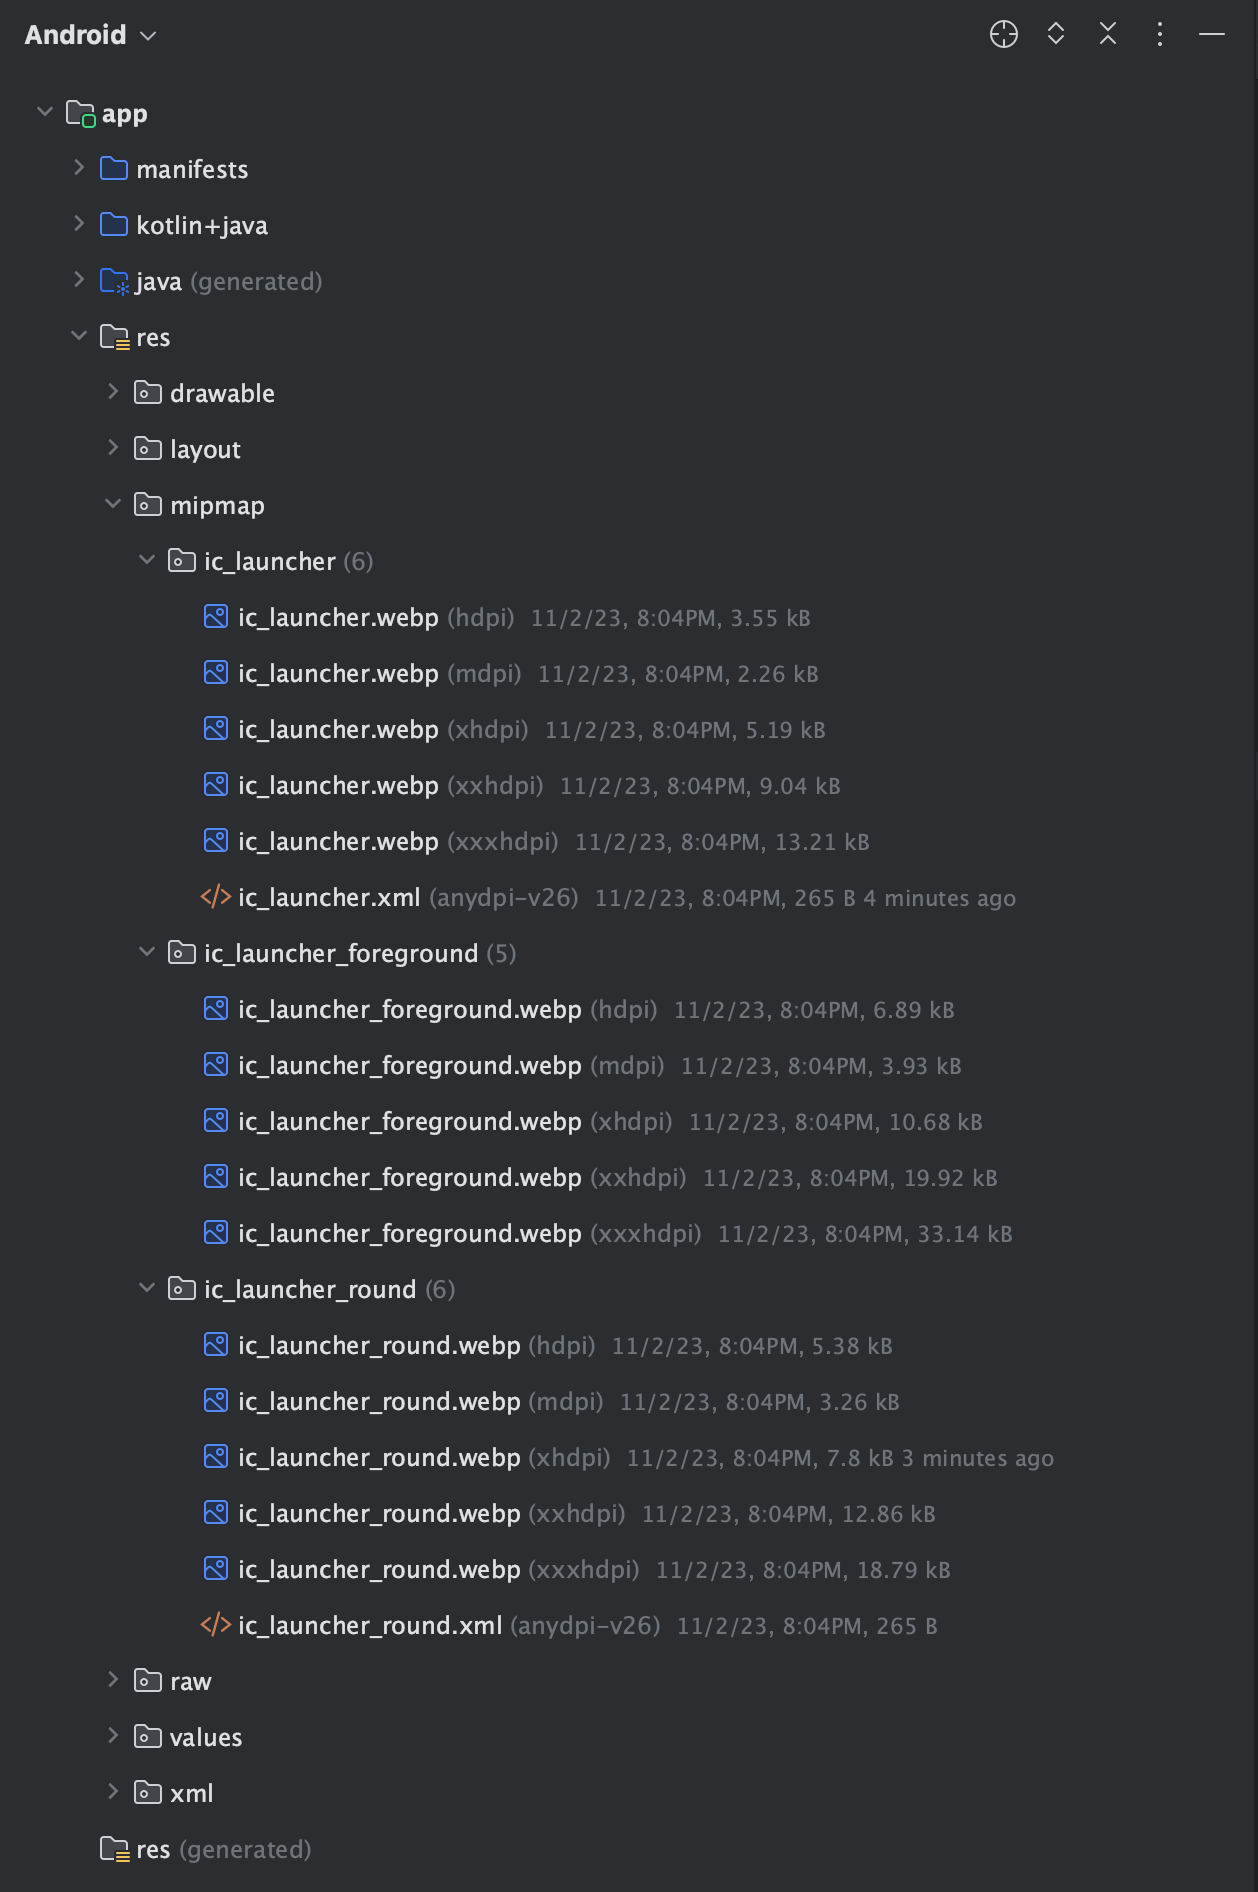Click the XML icon of ic_launcher.xml (anydpi-v26)

[216, 897]
